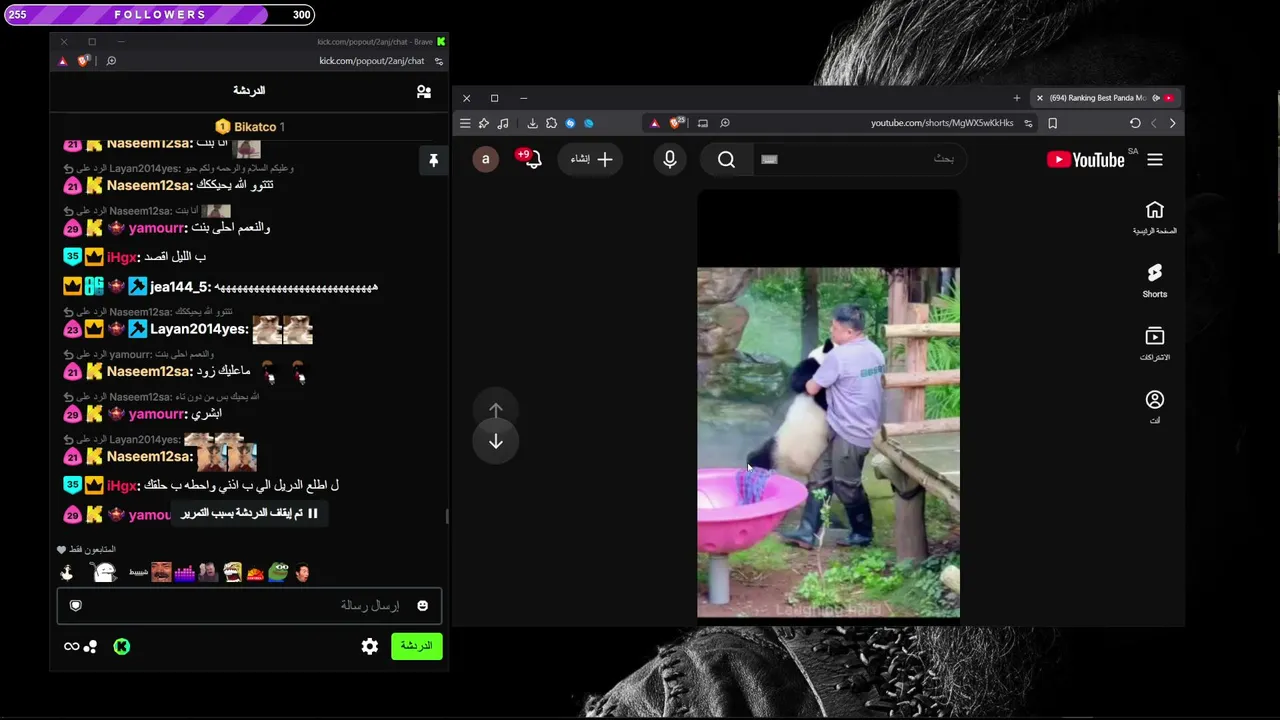This screenshot has height=720, width=1280.
Task: Click the إنشاء create button on YouTube
Action: pos(592,159)
